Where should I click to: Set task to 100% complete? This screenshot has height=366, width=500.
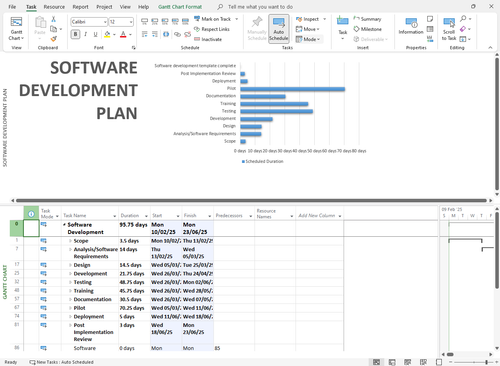(x=185, y=22)
